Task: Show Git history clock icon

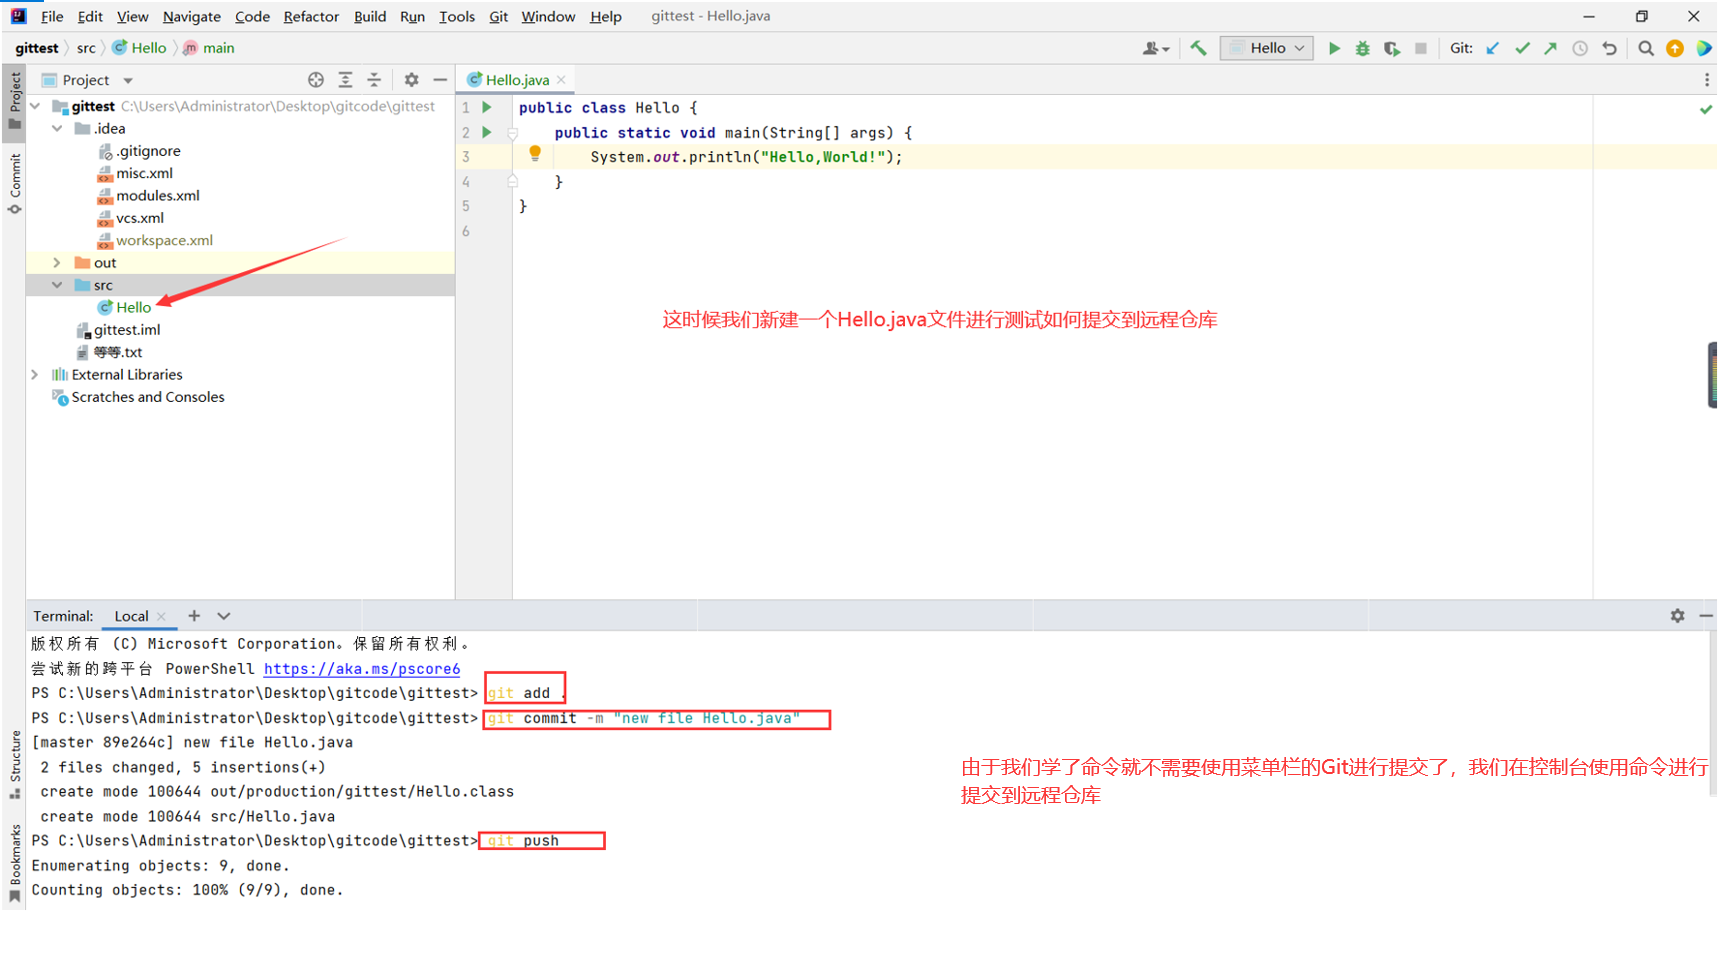Action: [1580, 48]
